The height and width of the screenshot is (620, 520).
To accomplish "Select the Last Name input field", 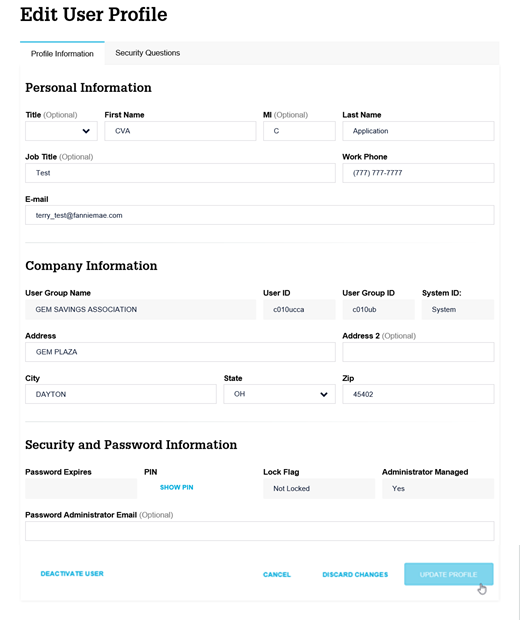I will click(418, 131).
